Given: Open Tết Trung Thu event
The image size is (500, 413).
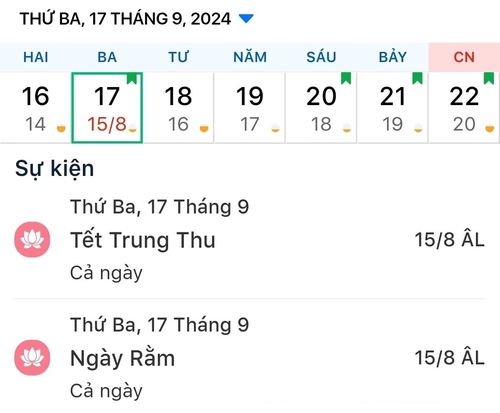Looking at the screenshot, I should coord(250,240).
